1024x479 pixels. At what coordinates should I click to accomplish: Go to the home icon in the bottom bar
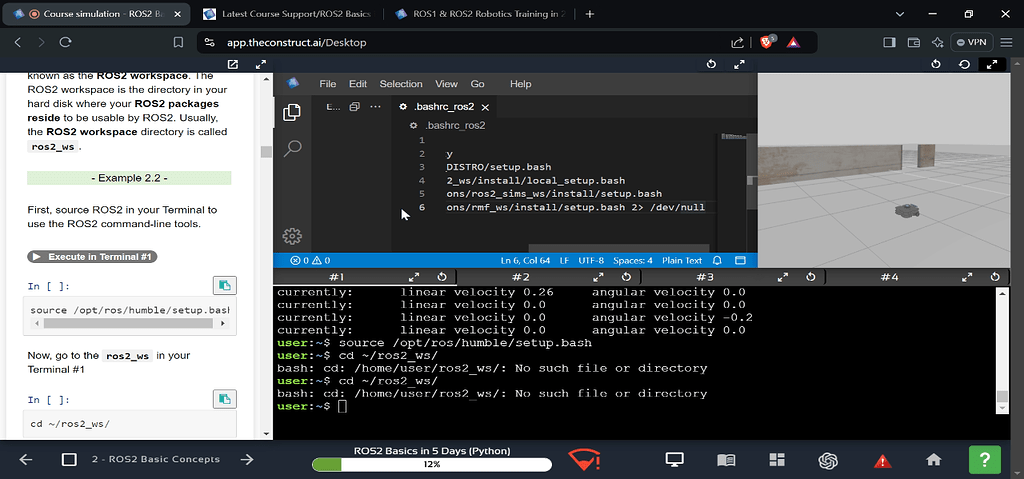(x=934, y=460)
